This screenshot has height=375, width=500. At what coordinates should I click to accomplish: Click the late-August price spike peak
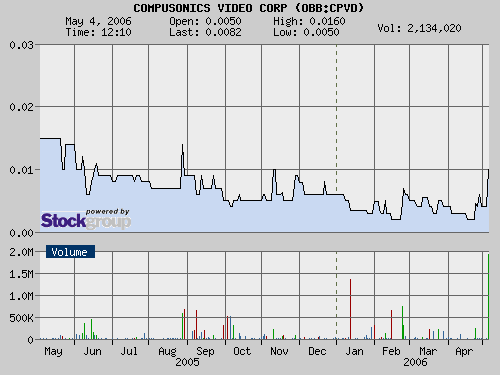coord(182,145)
